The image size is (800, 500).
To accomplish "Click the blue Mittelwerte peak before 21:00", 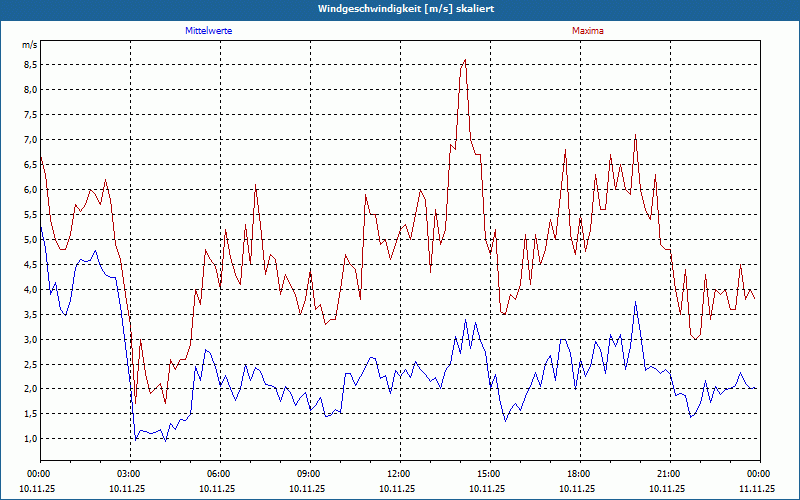I will (x=635, y=302).
